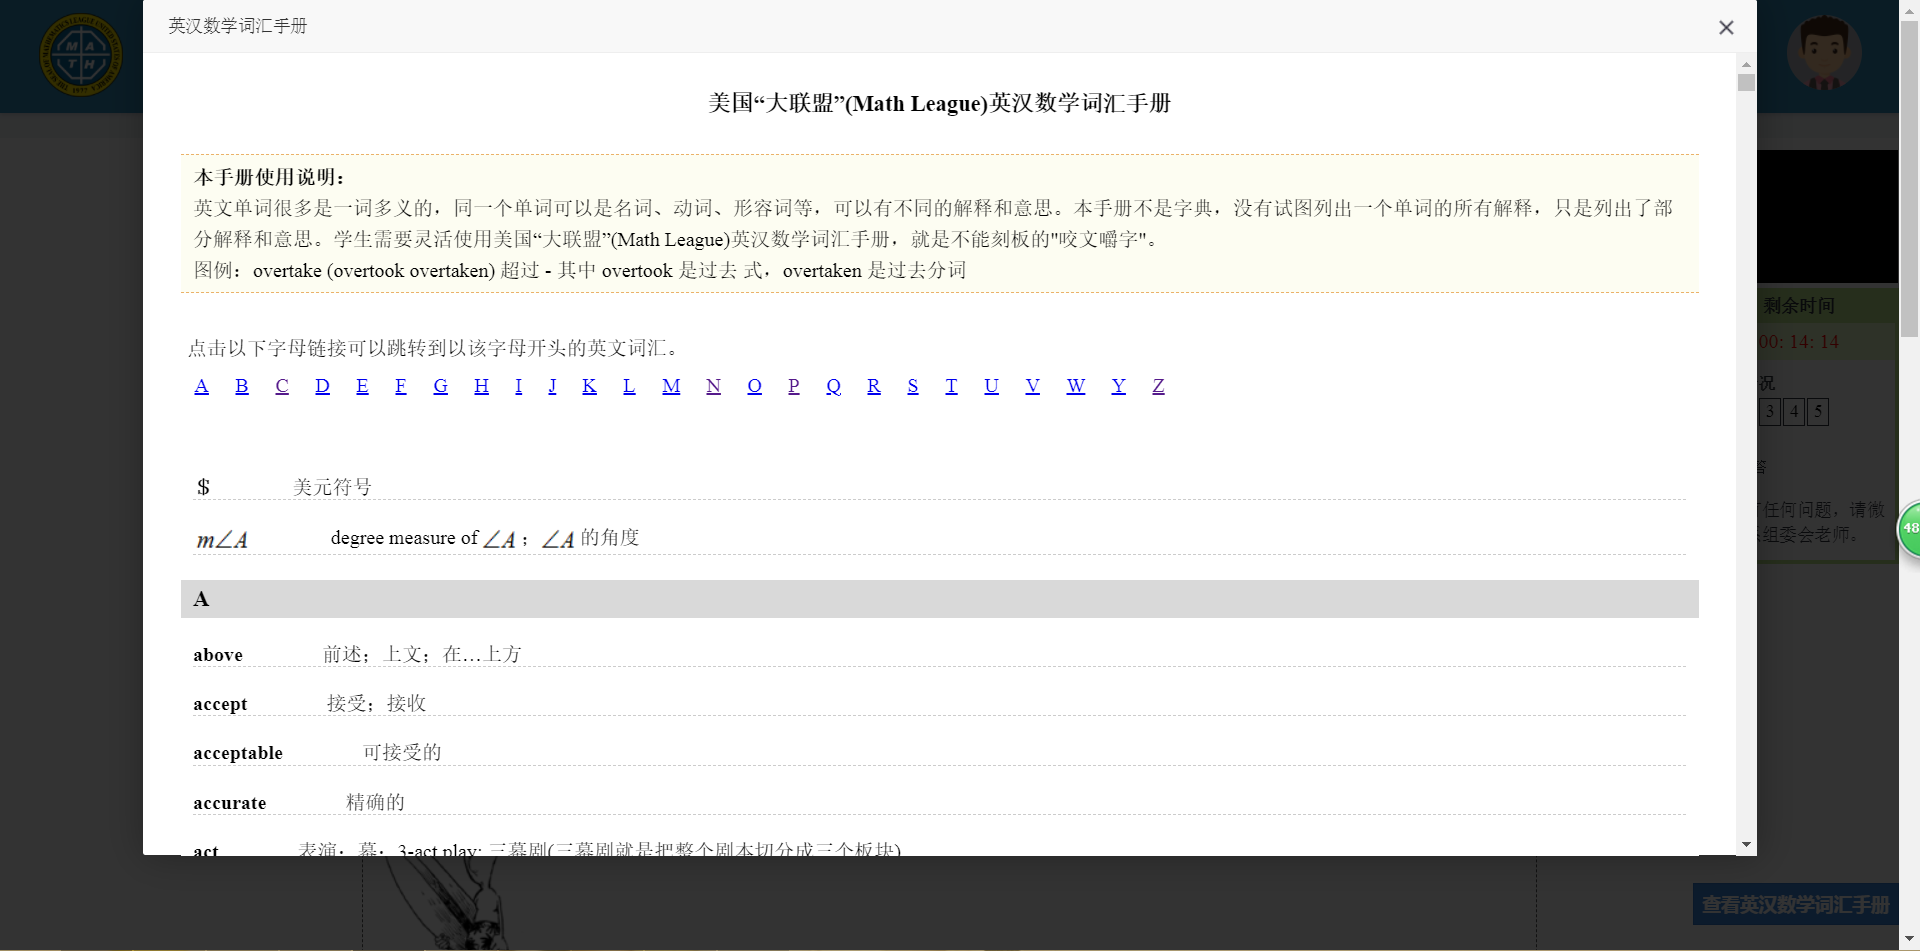Jump to letter W vocabulary
Image resolution: width=1920 pixels, height=951 pixels.
pos(1075,386)
